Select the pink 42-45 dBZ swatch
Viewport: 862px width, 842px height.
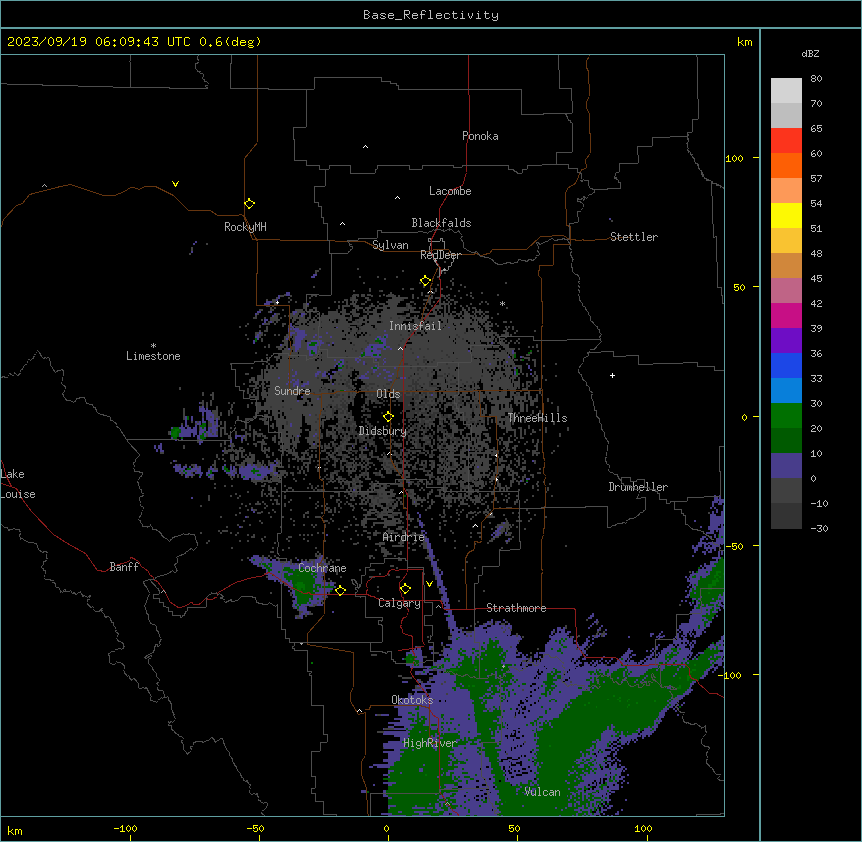coord(786,291)
